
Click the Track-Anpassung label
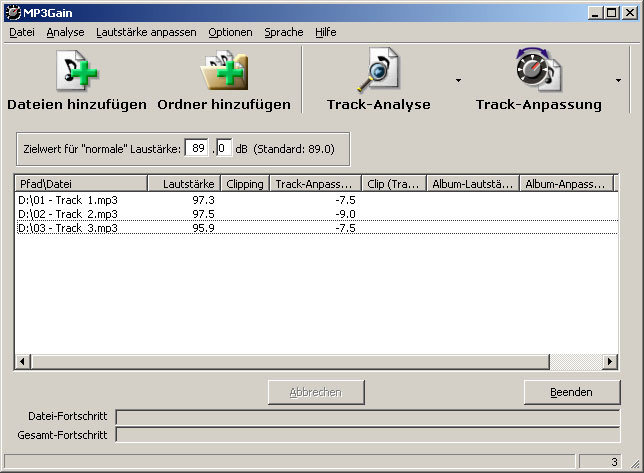click(x=539, y=104)
